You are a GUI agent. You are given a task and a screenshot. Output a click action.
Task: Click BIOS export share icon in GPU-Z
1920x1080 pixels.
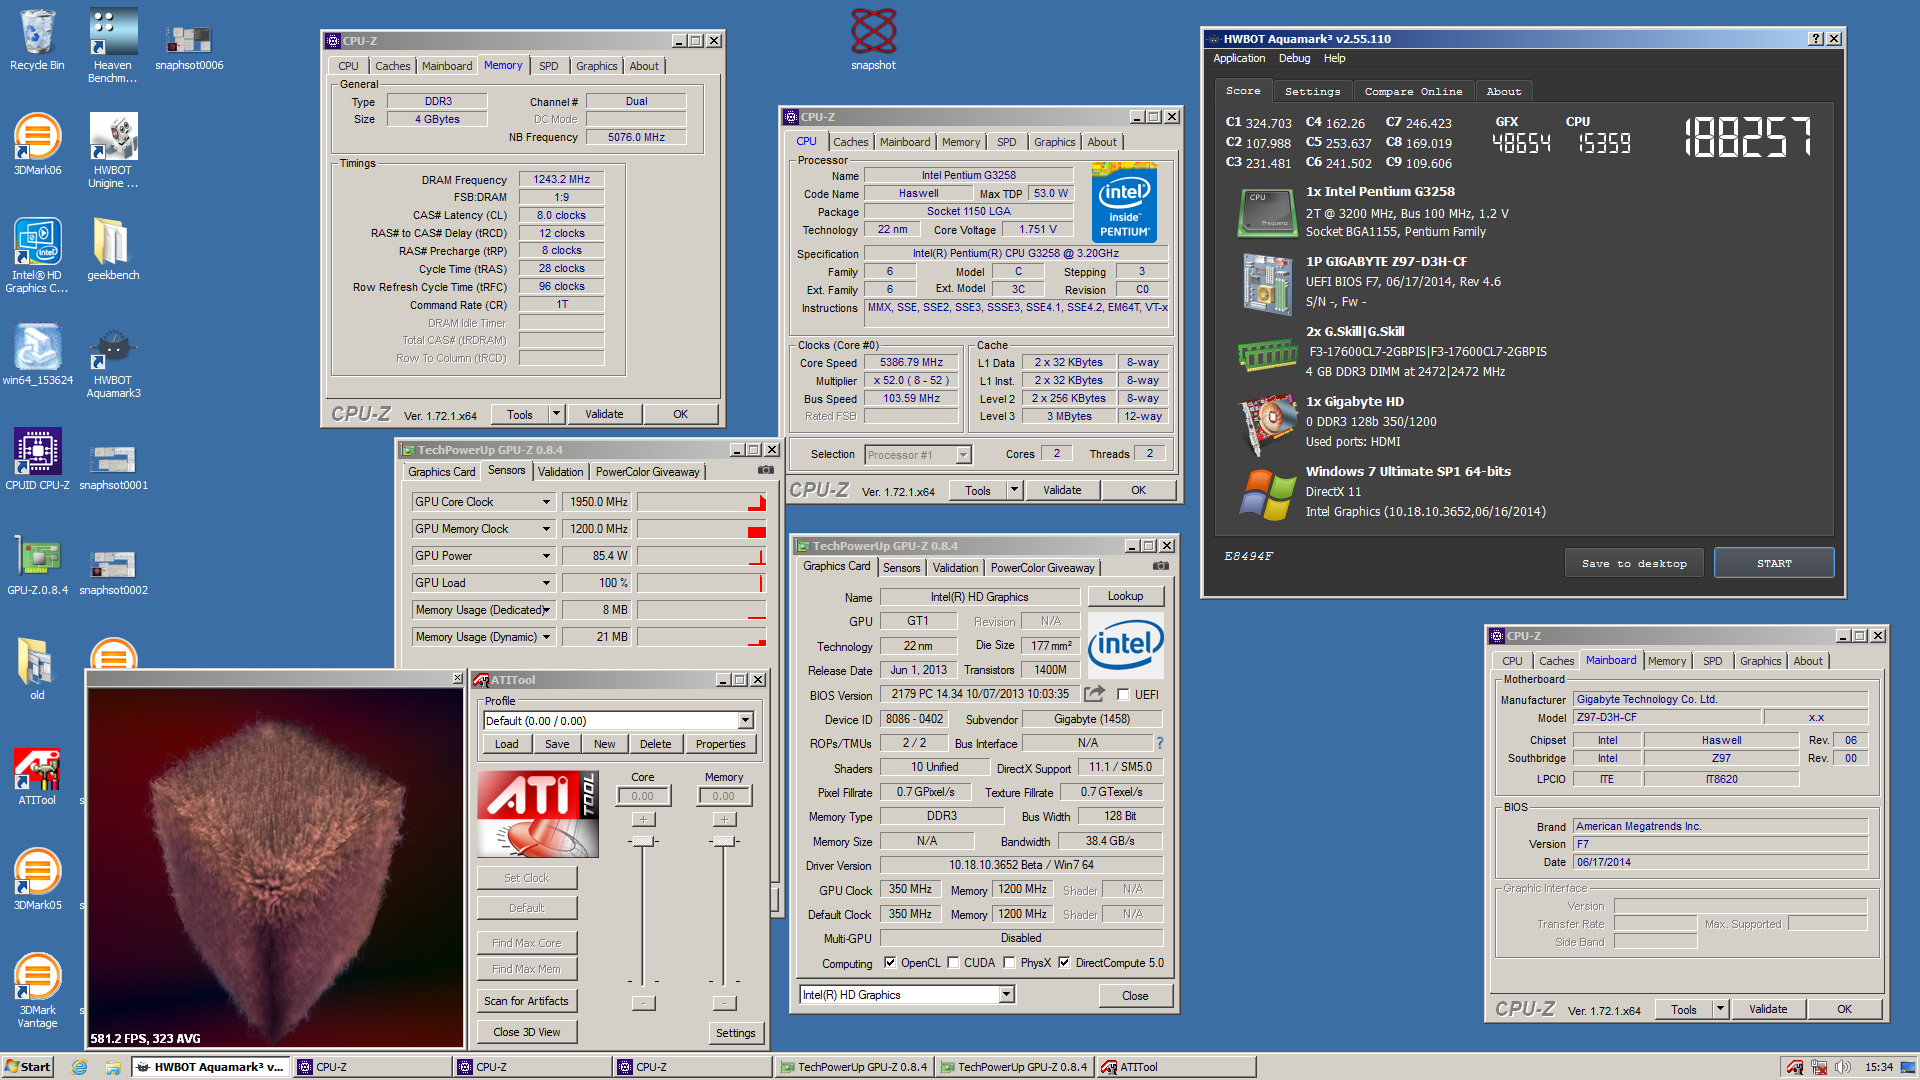coord(1095,693)
